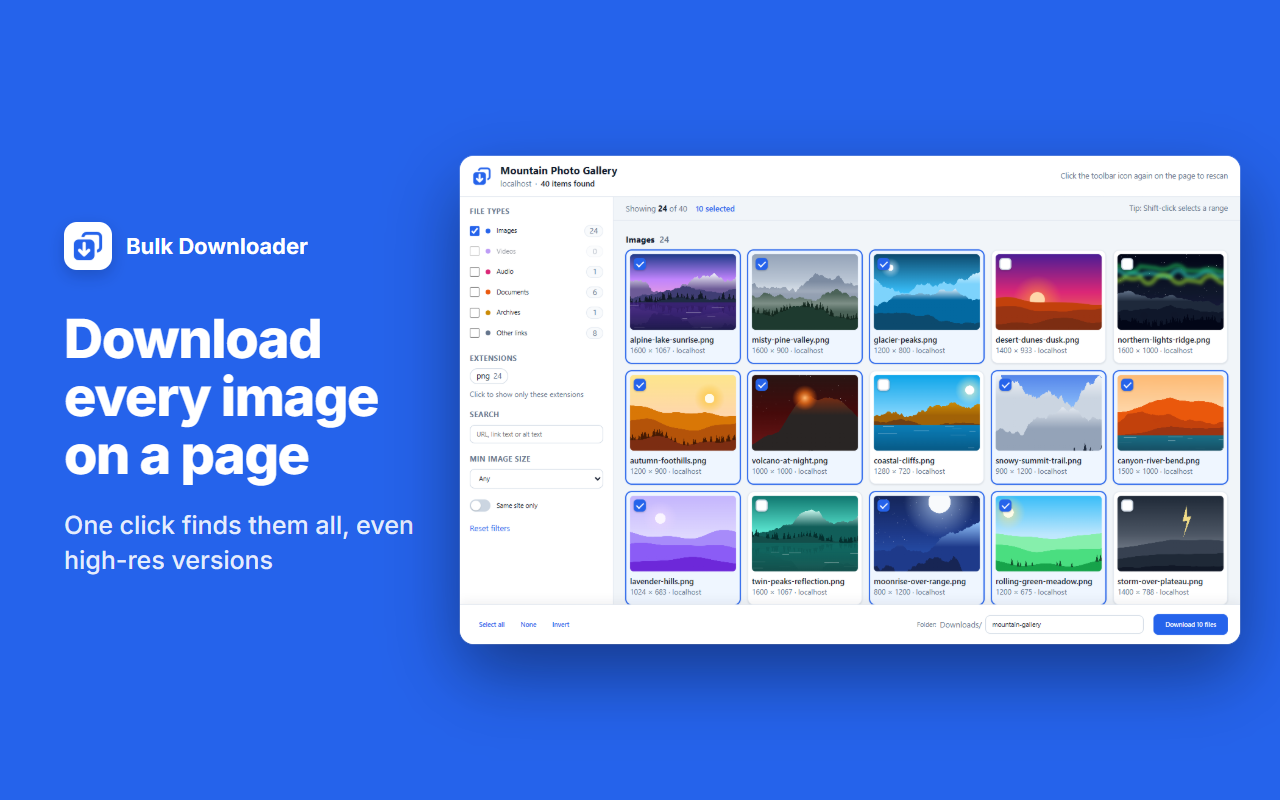Click the Reset filters link
The image size is (1280, 800).
pos(490,528)
